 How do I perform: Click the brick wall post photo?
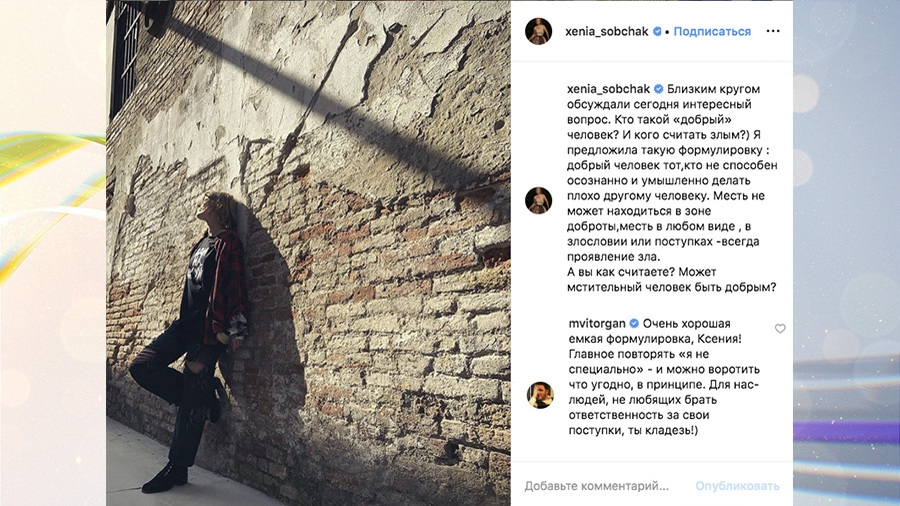click(308, 253)
